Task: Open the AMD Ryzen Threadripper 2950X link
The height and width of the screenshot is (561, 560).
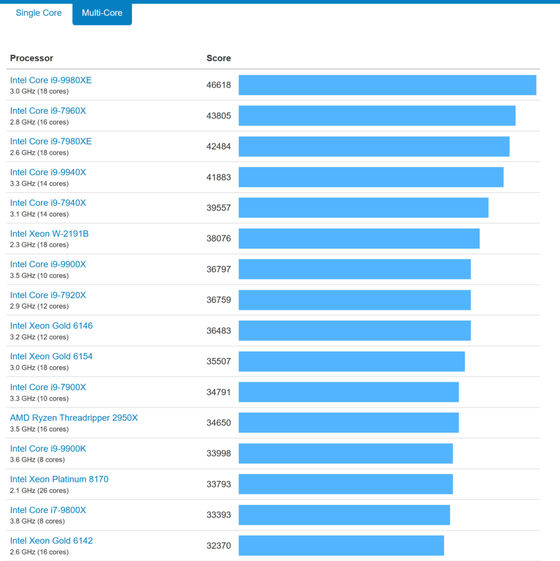Action: 74,418
